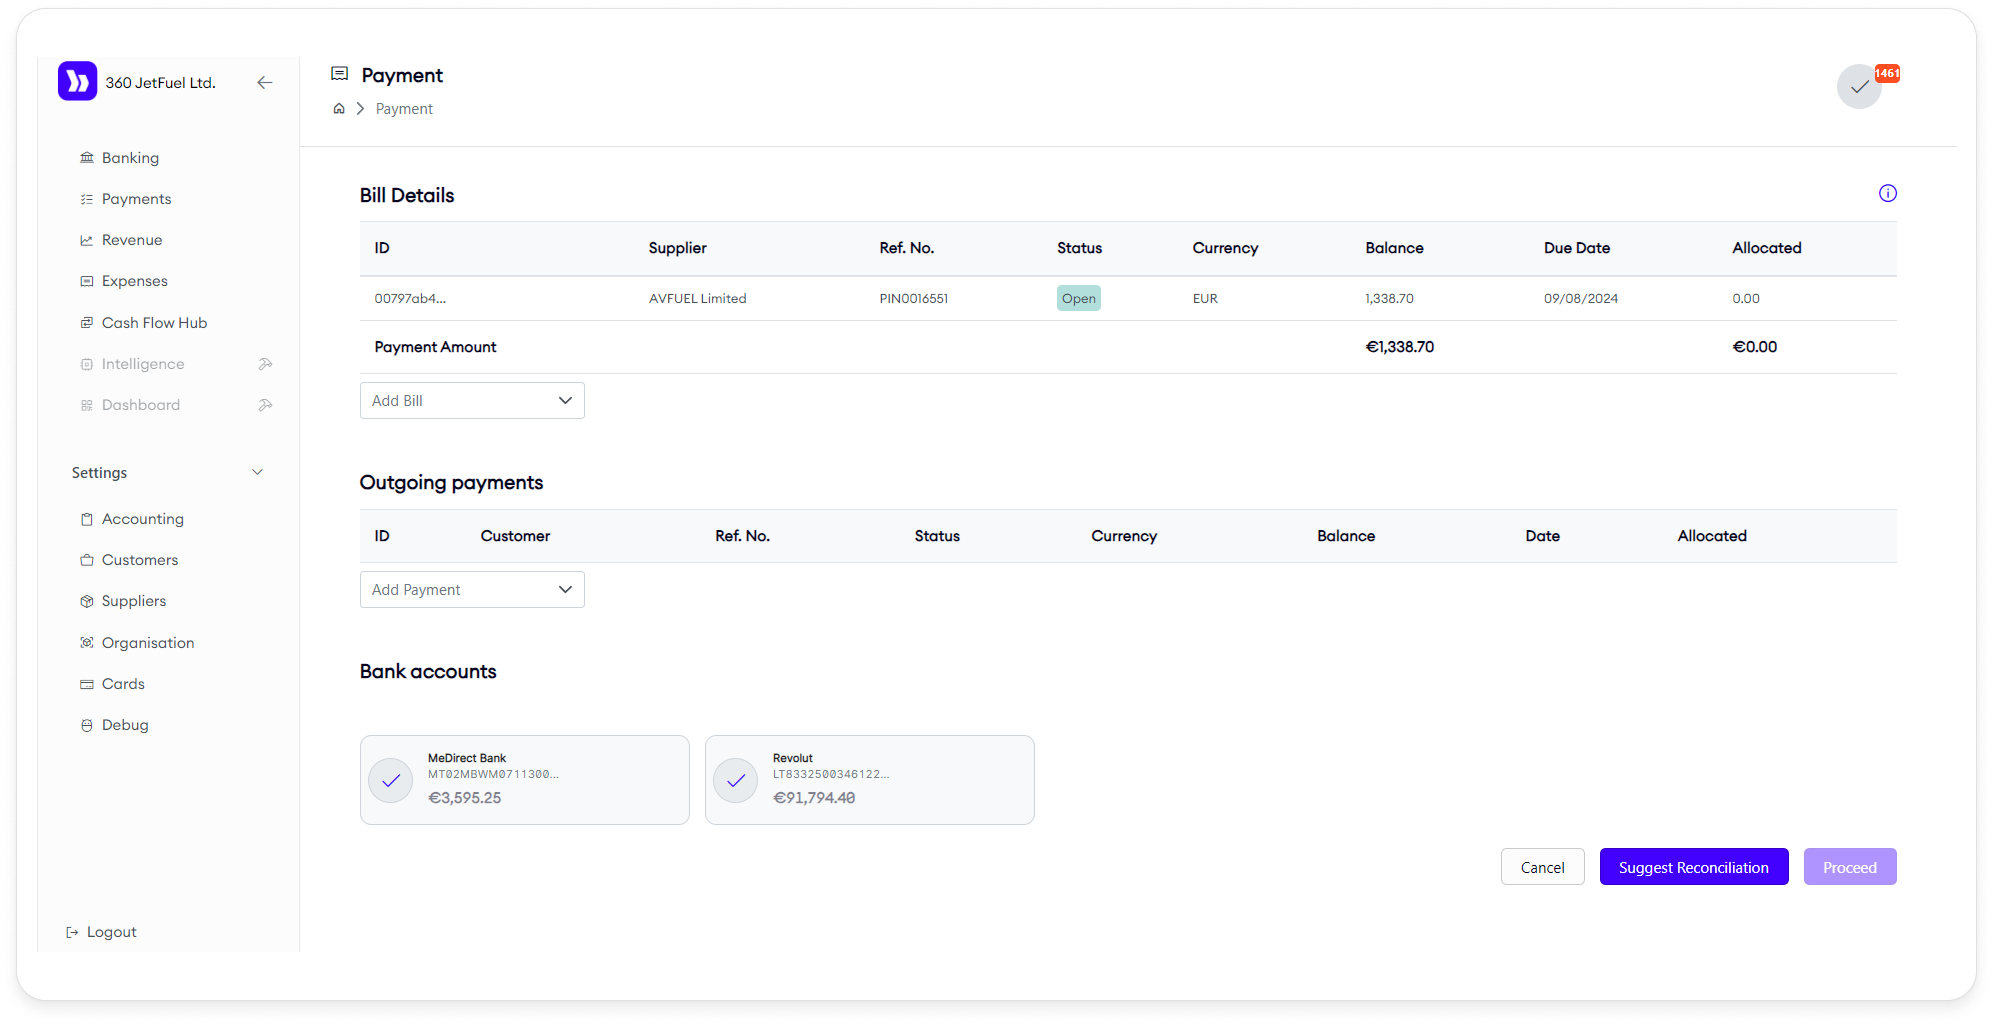Click the Cancel button
Viewport: 1993px width, 1025px height.
tap(1542, 867)
